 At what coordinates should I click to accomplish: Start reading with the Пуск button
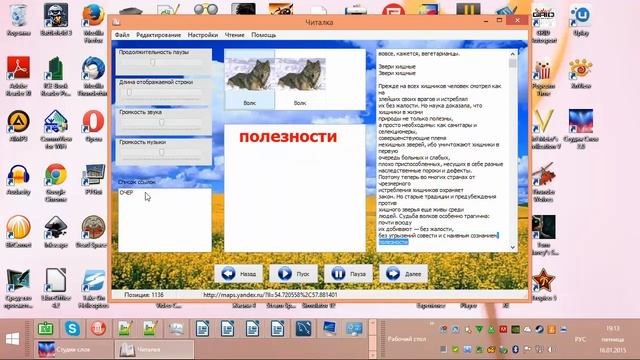[x=293, y=274]
